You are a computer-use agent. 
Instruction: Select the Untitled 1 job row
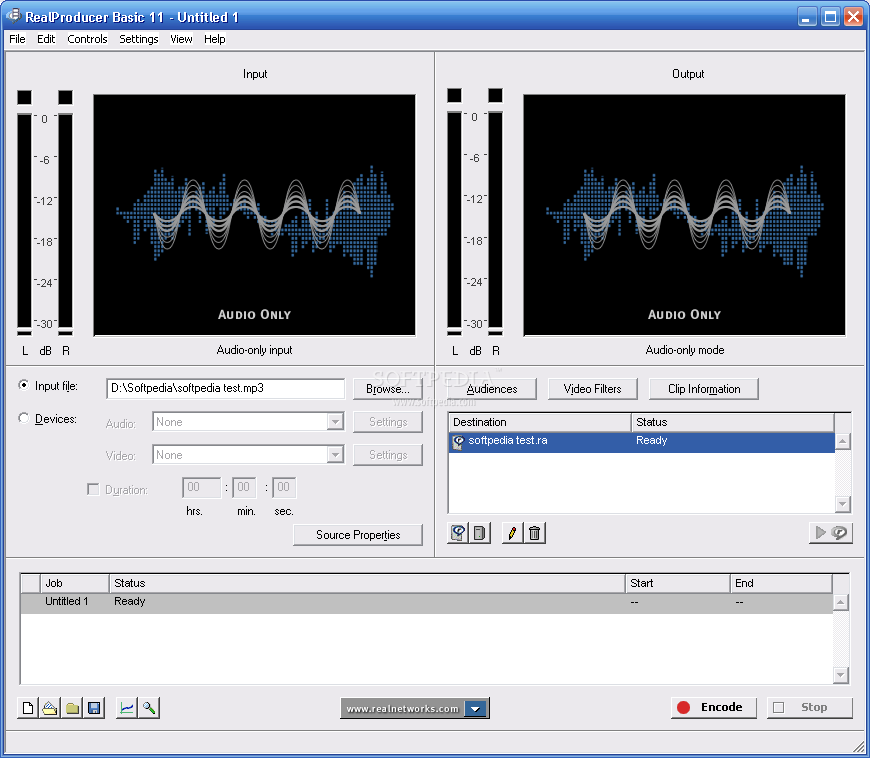click(x=427, y=603)
